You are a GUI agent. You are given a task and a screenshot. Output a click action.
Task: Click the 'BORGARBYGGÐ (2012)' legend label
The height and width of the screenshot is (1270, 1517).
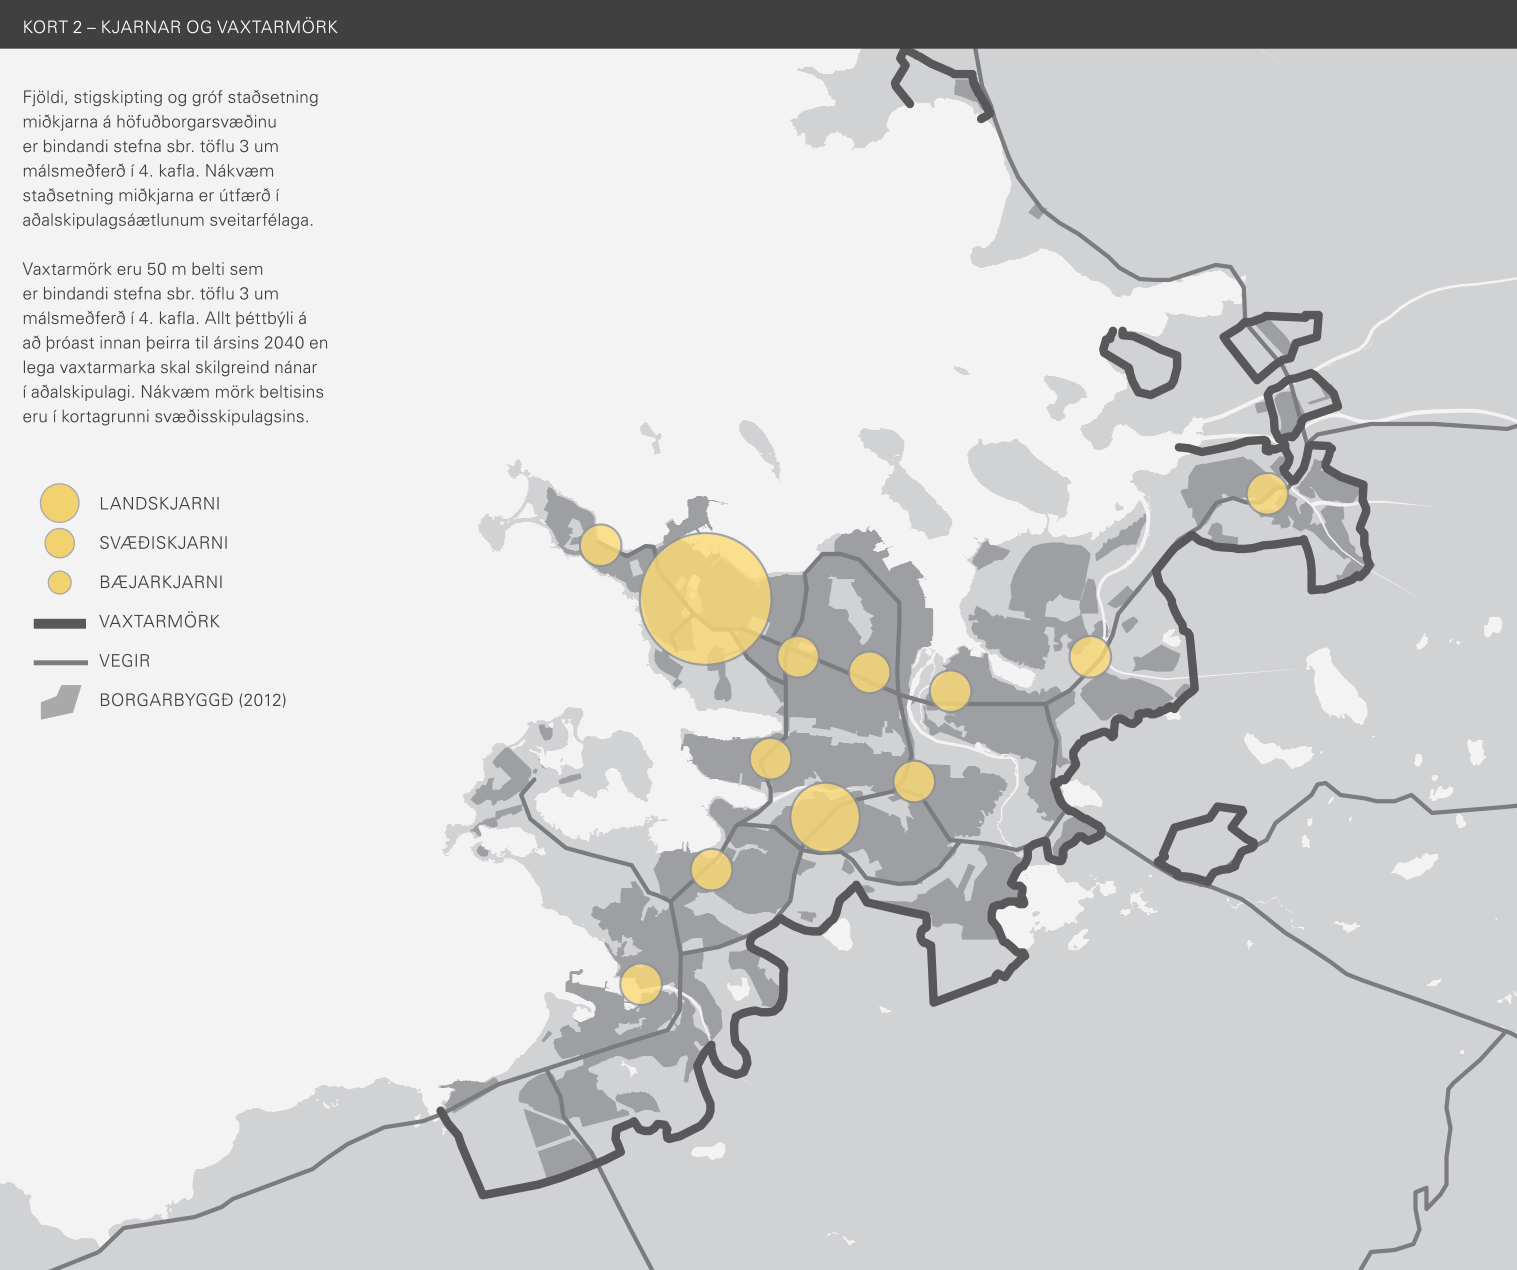[x=193, y=700]
